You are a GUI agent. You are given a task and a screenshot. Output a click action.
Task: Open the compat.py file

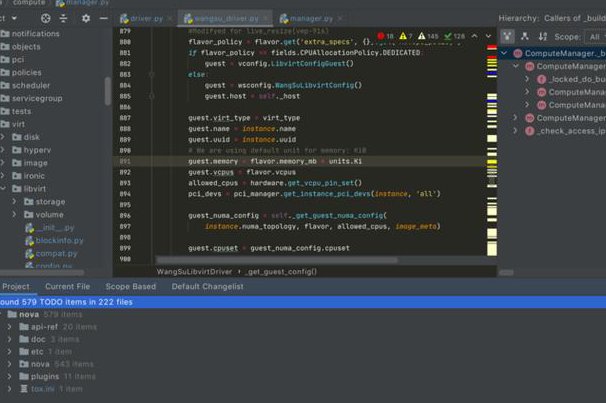(x=51, y=253)
